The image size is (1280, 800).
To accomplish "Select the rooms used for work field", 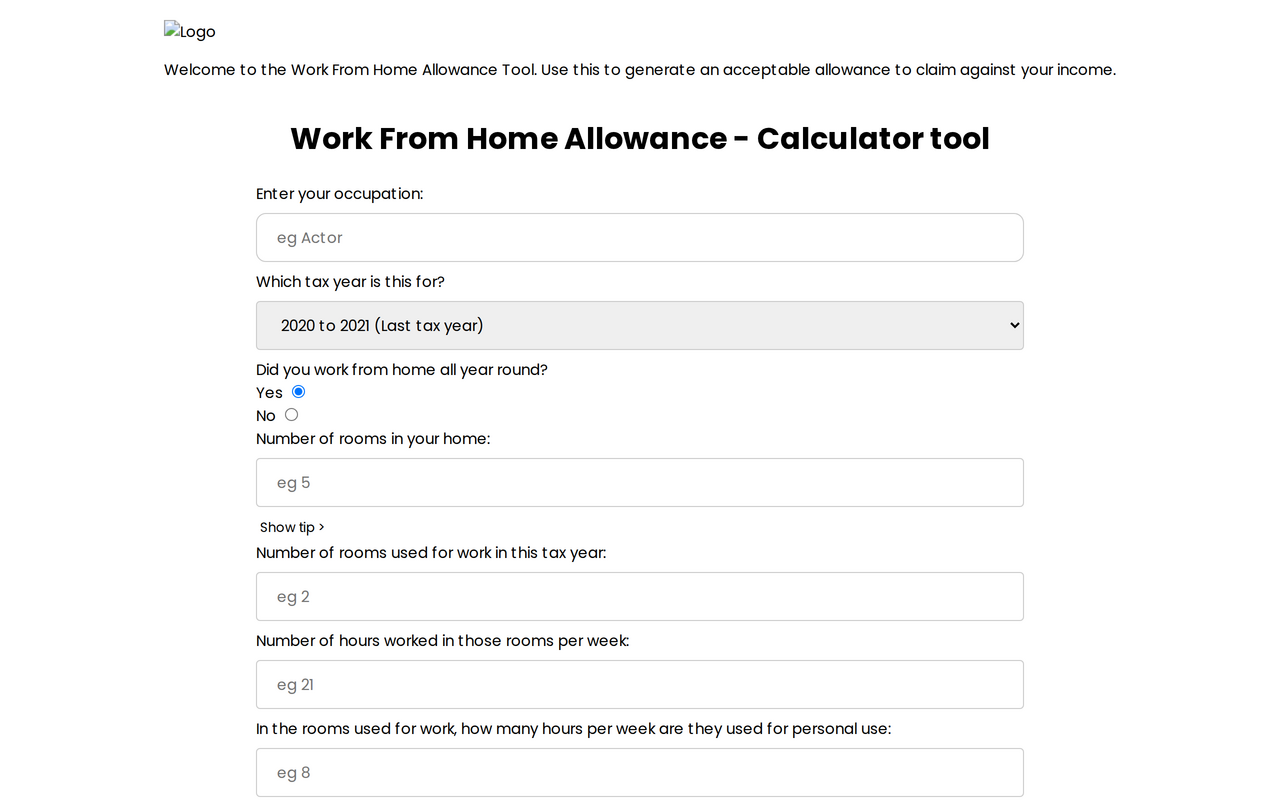I will coord(639,596).
